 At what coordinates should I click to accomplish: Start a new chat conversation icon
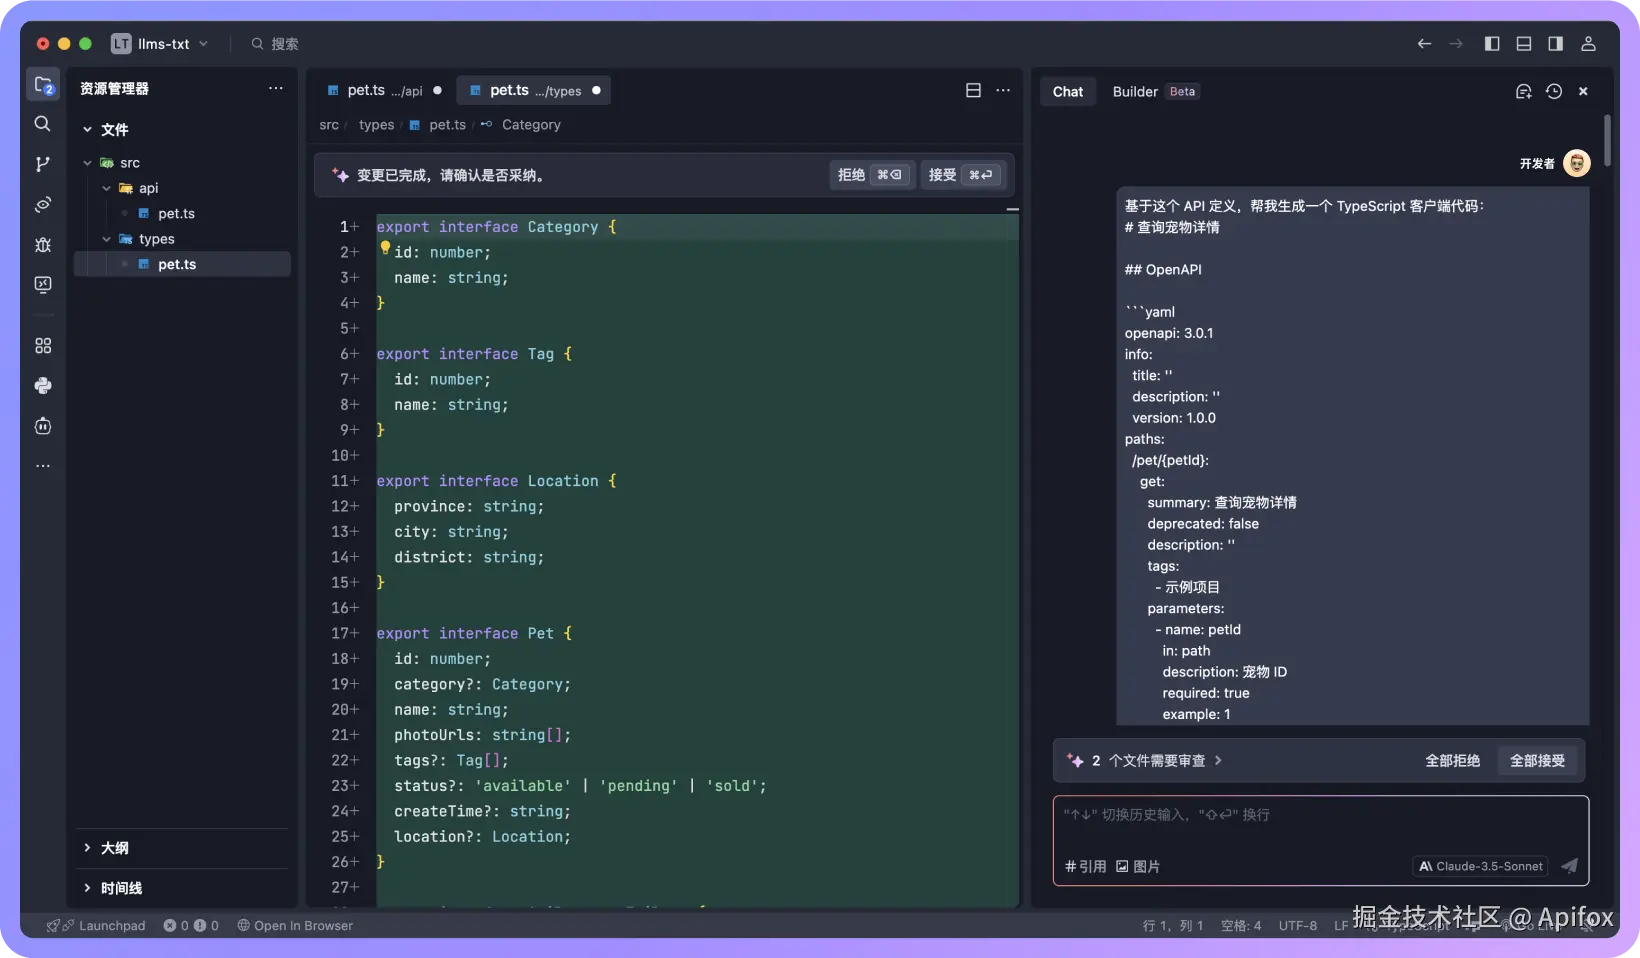click(x=1523, y=91)
